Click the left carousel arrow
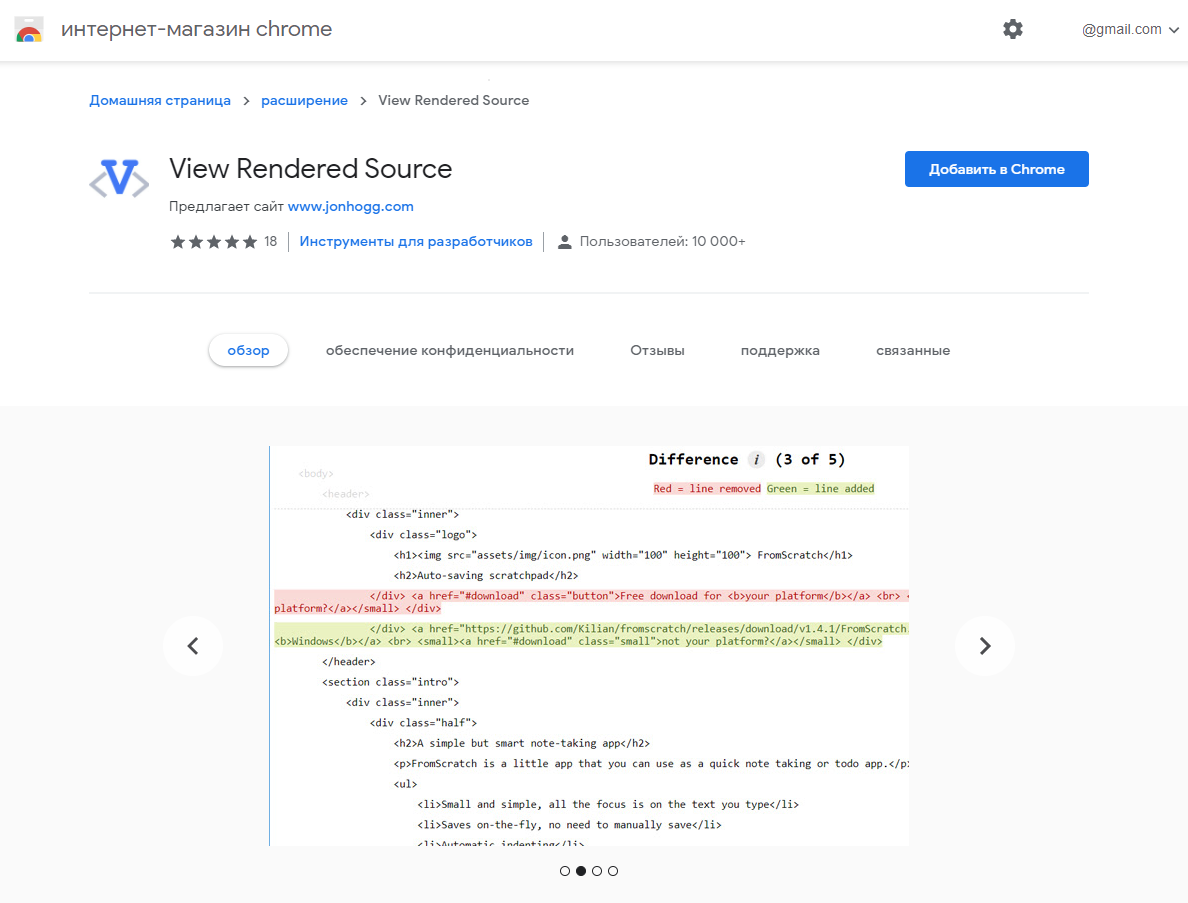The width and height of the screenshot is (1188, 903). [192, 646]
